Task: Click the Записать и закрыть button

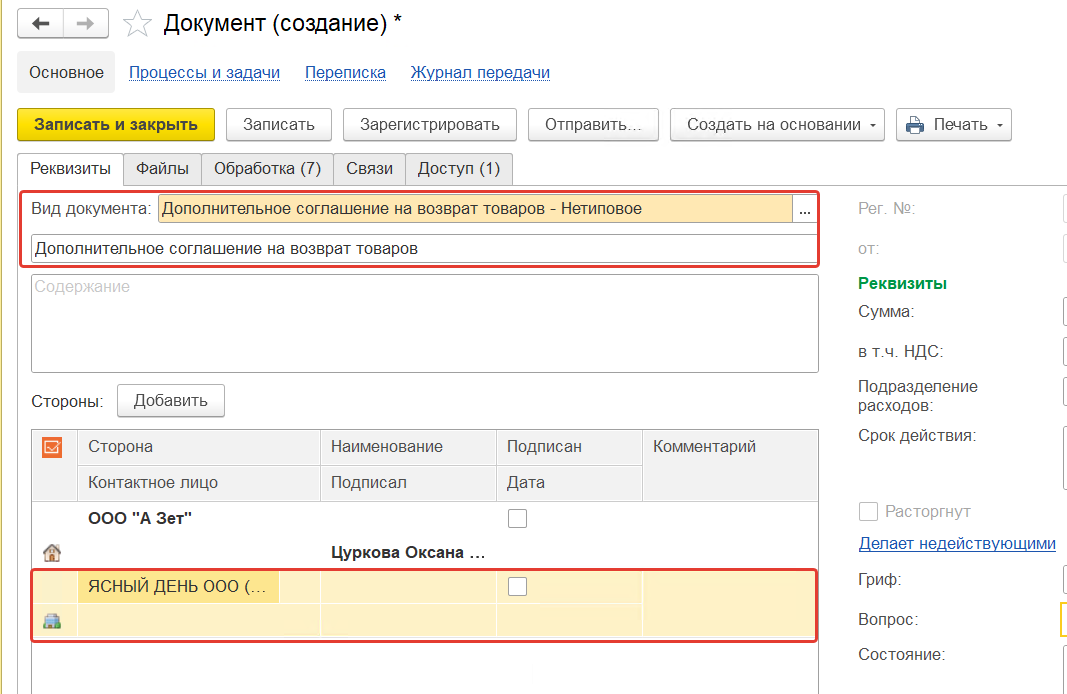Action: (x=116, y=125)
